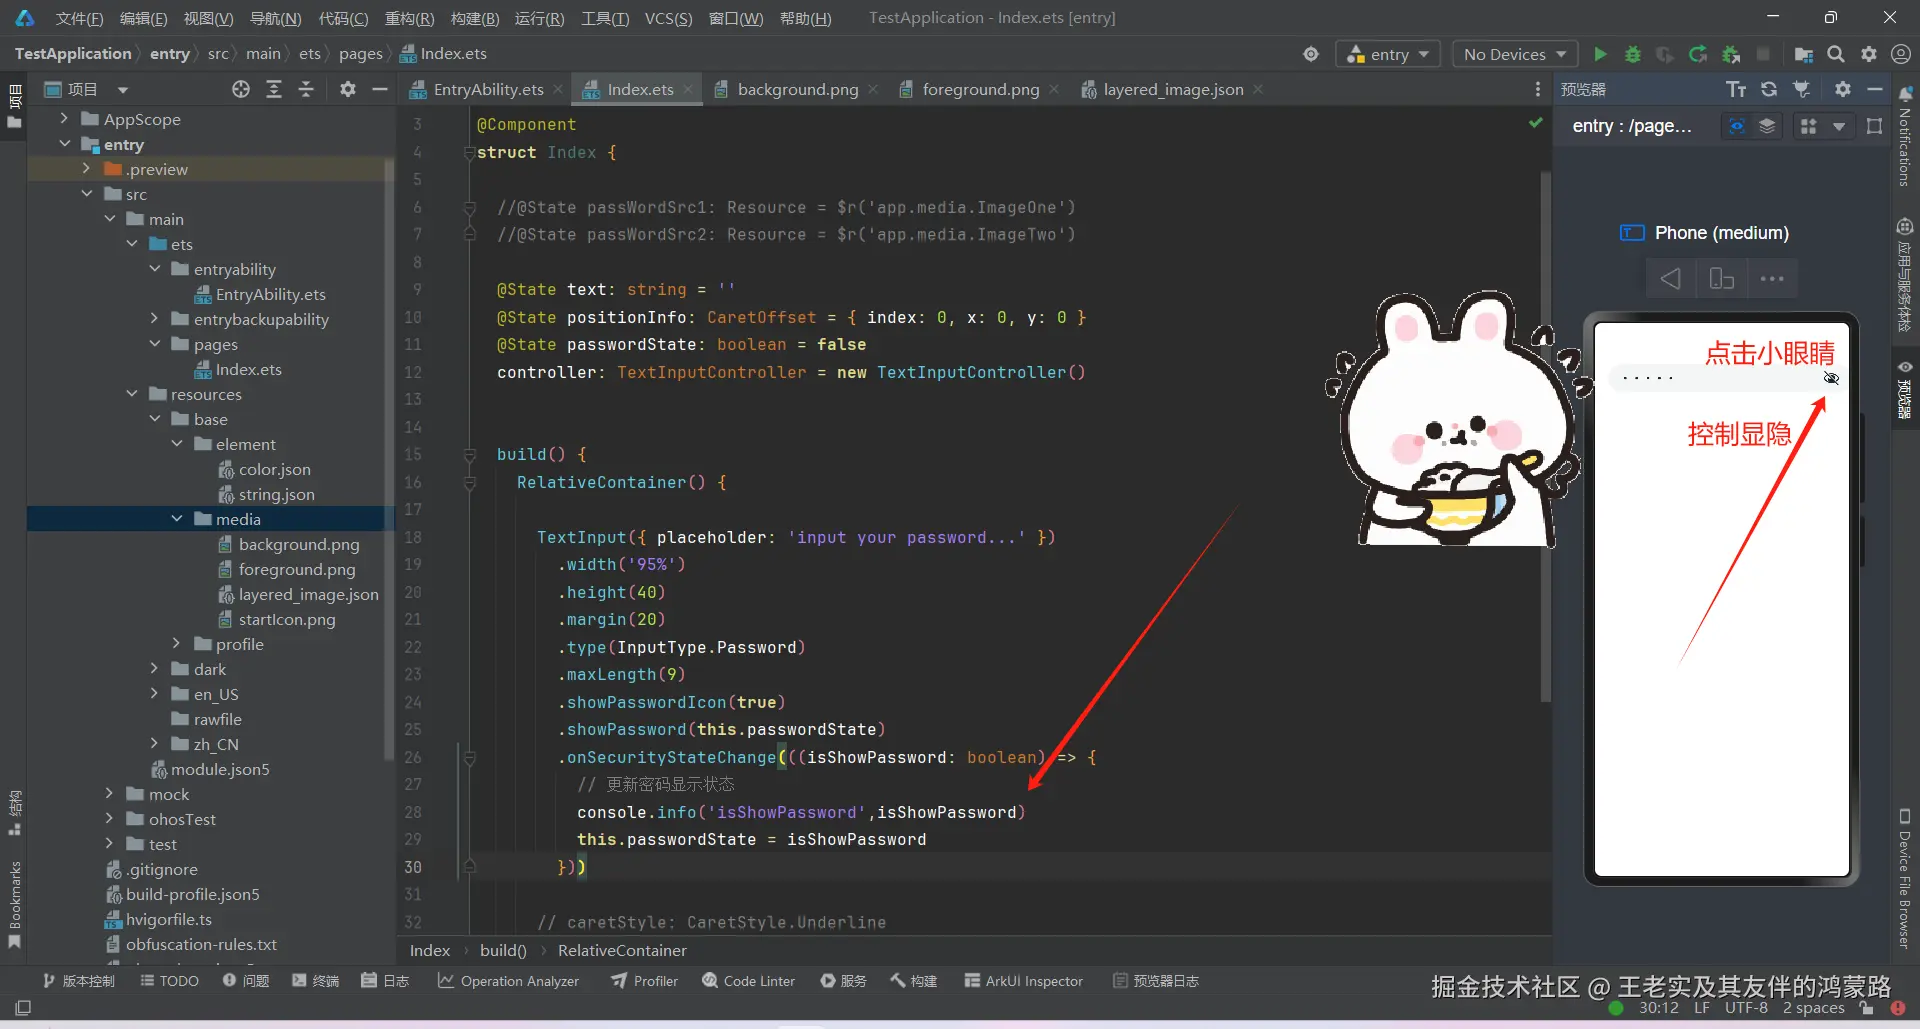Rotate the preview device orientation
This screenshot has height=1029, width=1920.
(x=1721, y=279)
